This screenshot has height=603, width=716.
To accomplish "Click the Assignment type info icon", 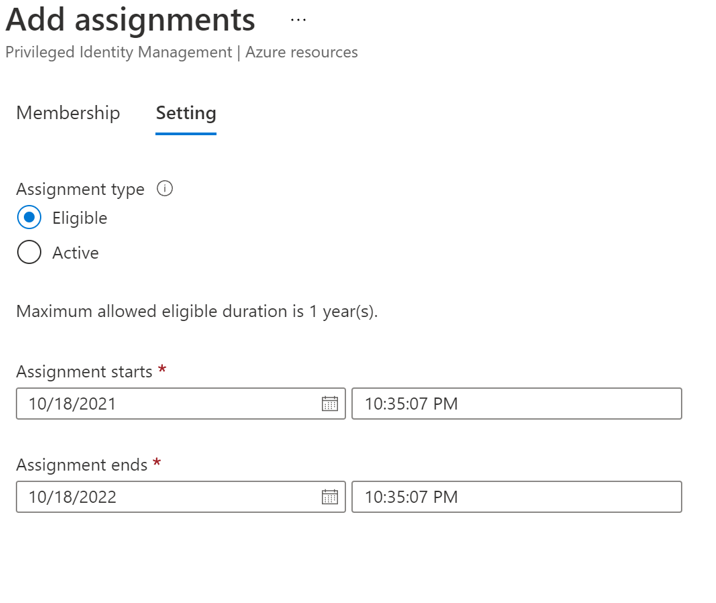I will click(166, 188).
